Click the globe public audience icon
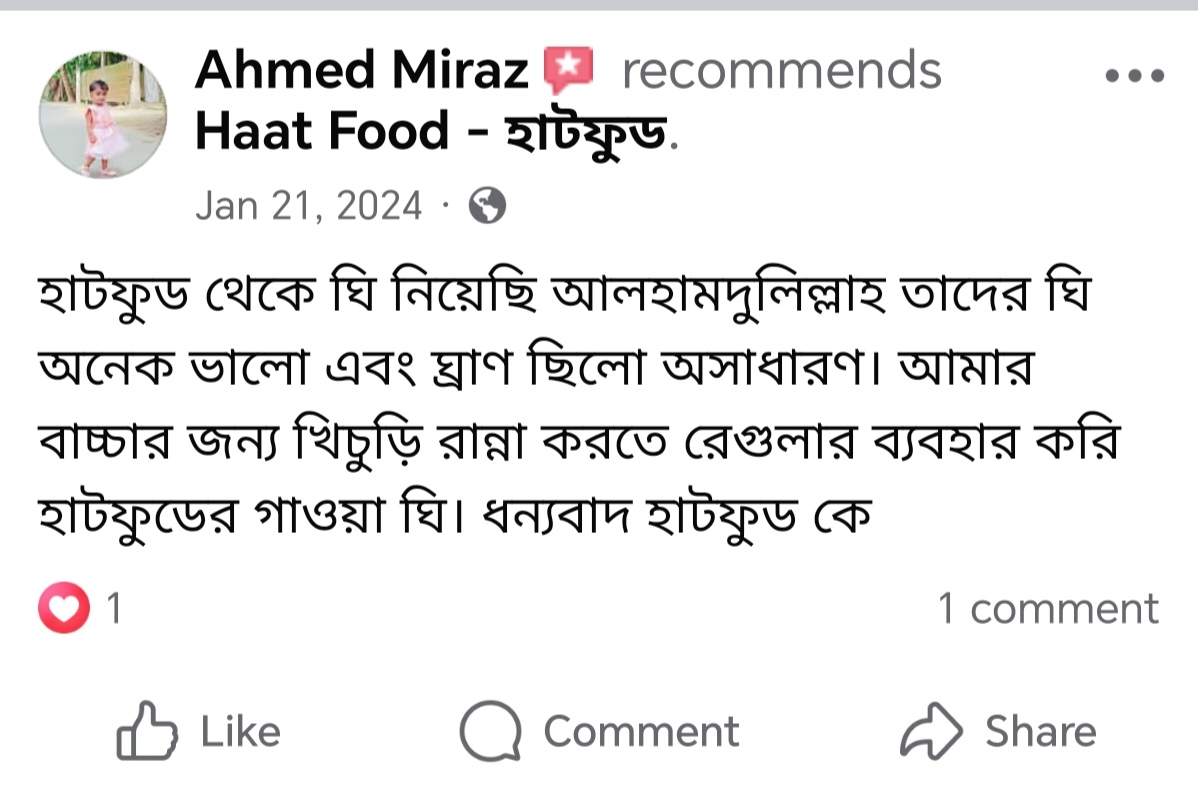The image size is (1198, 802). (487, 206)
